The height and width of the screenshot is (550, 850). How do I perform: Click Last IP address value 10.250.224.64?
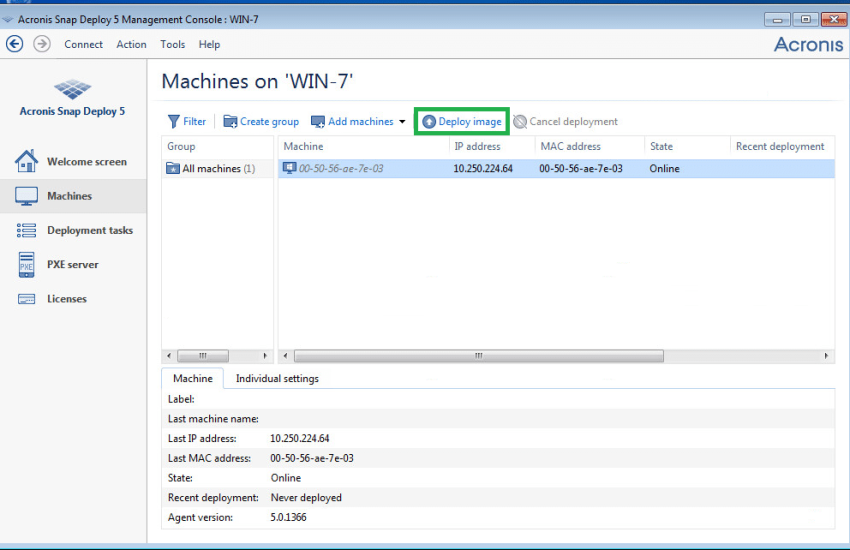300,438
